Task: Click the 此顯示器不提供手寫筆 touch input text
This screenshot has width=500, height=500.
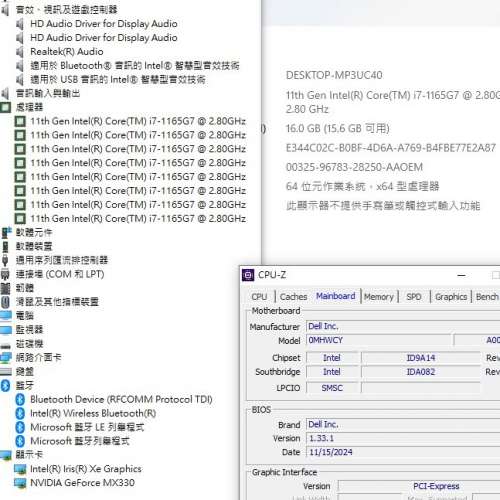Action: pos(383,206)
